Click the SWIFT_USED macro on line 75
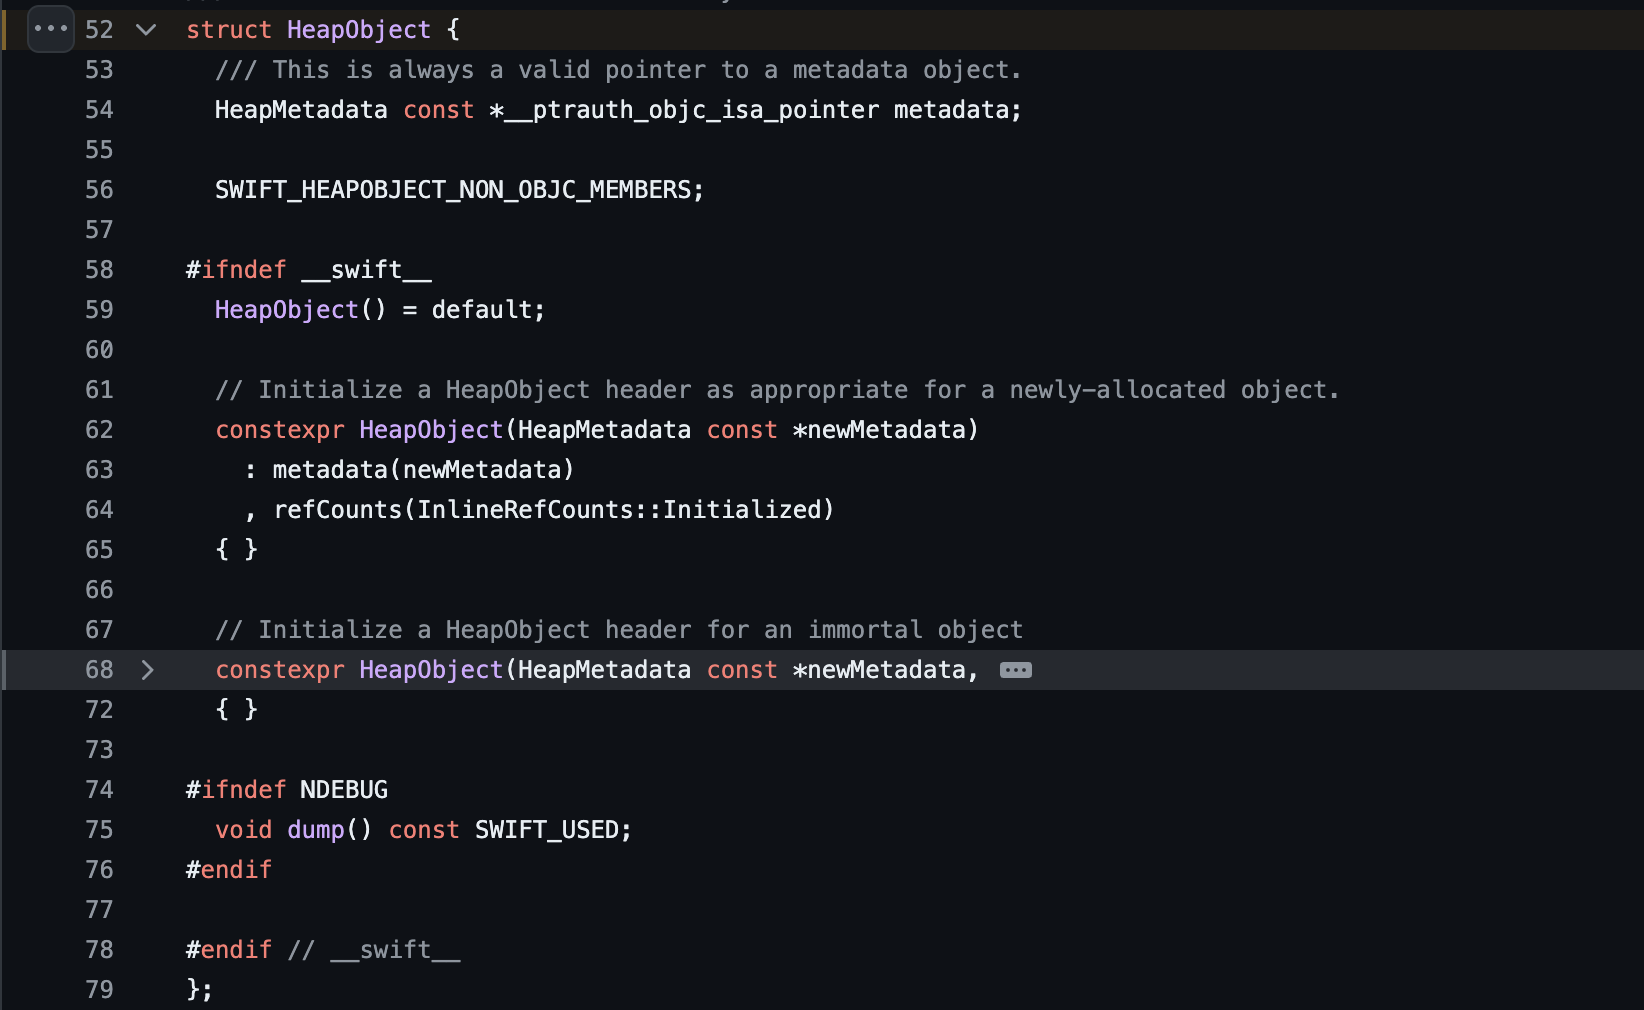The image size is (1644, 1010). click(547, 830)
